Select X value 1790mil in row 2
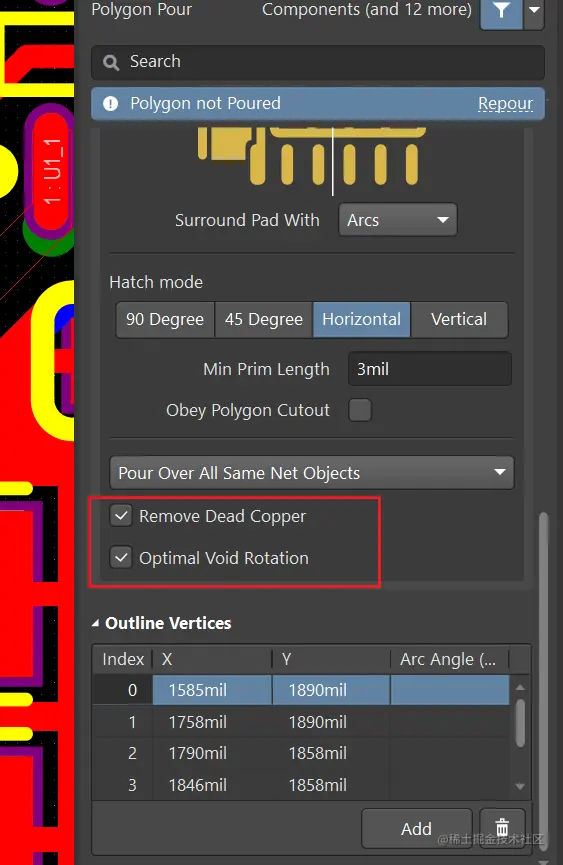 pos(212,753)
